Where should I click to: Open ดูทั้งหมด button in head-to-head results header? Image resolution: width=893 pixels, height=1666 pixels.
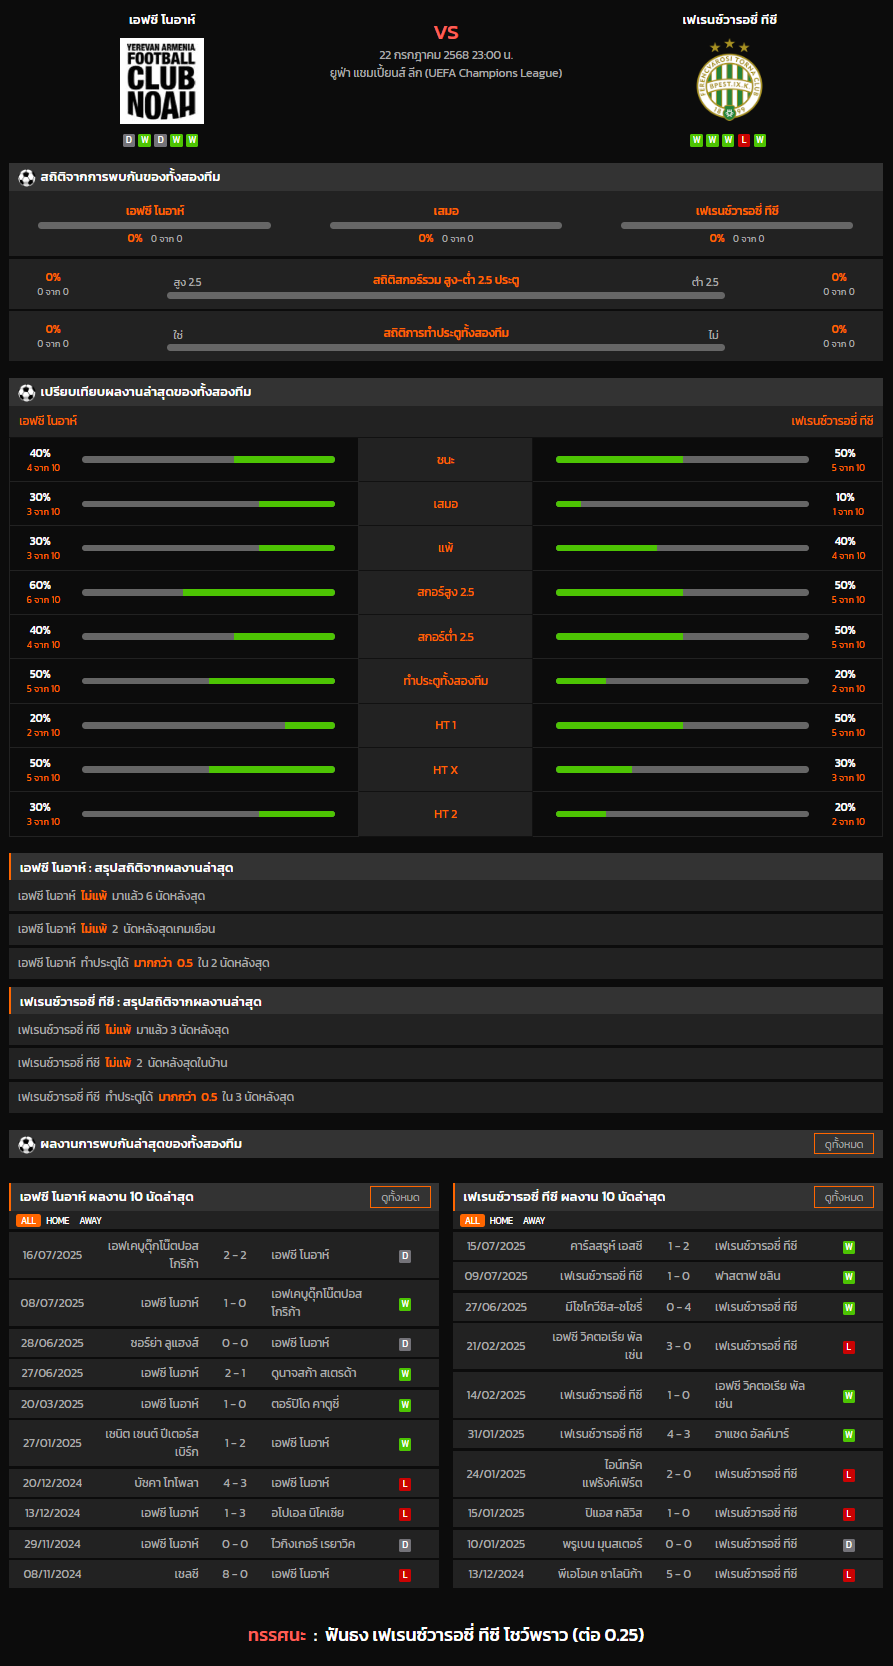[844, 1144]
